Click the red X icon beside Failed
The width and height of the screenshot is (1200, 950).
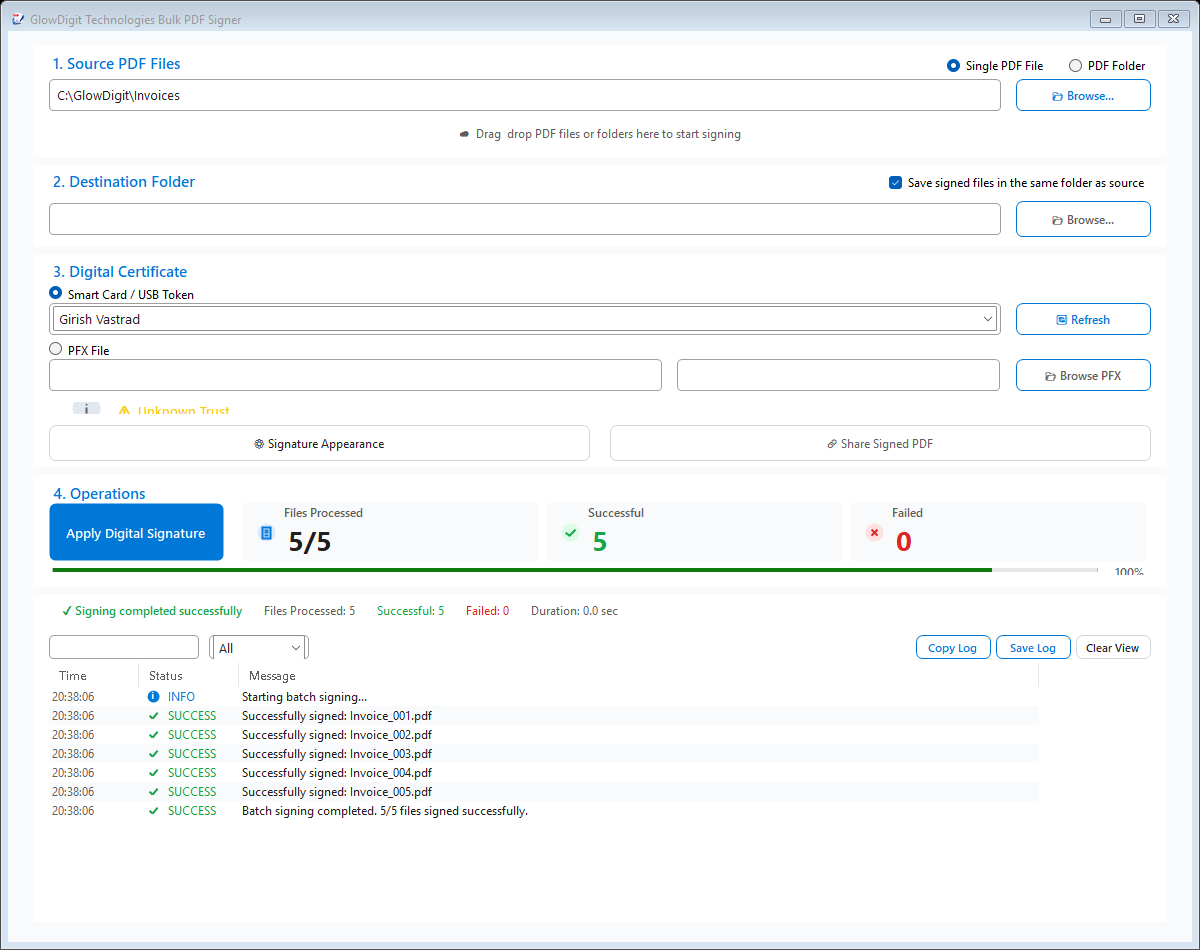874,533
